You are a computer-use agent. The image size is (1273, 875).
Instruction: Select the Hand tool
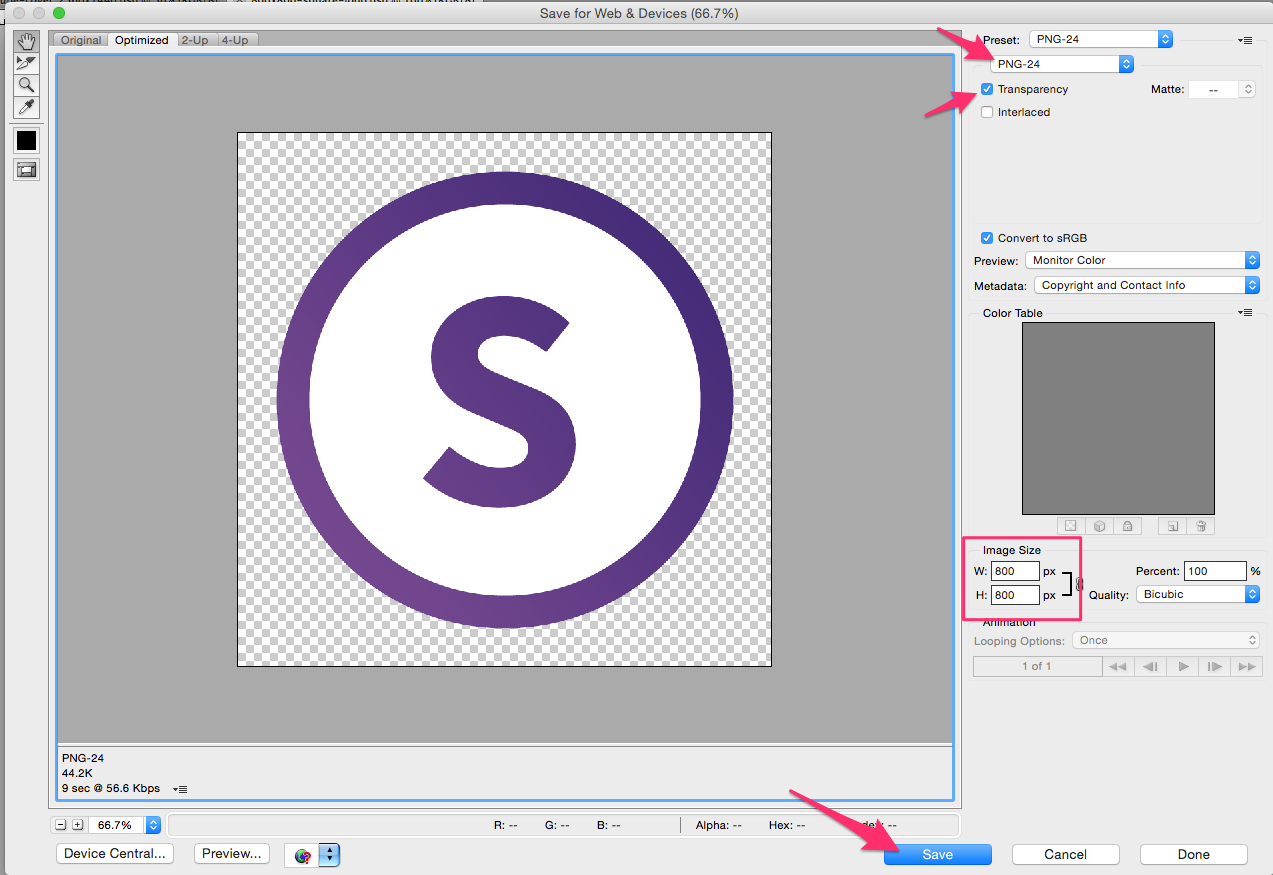click(26, 41)
